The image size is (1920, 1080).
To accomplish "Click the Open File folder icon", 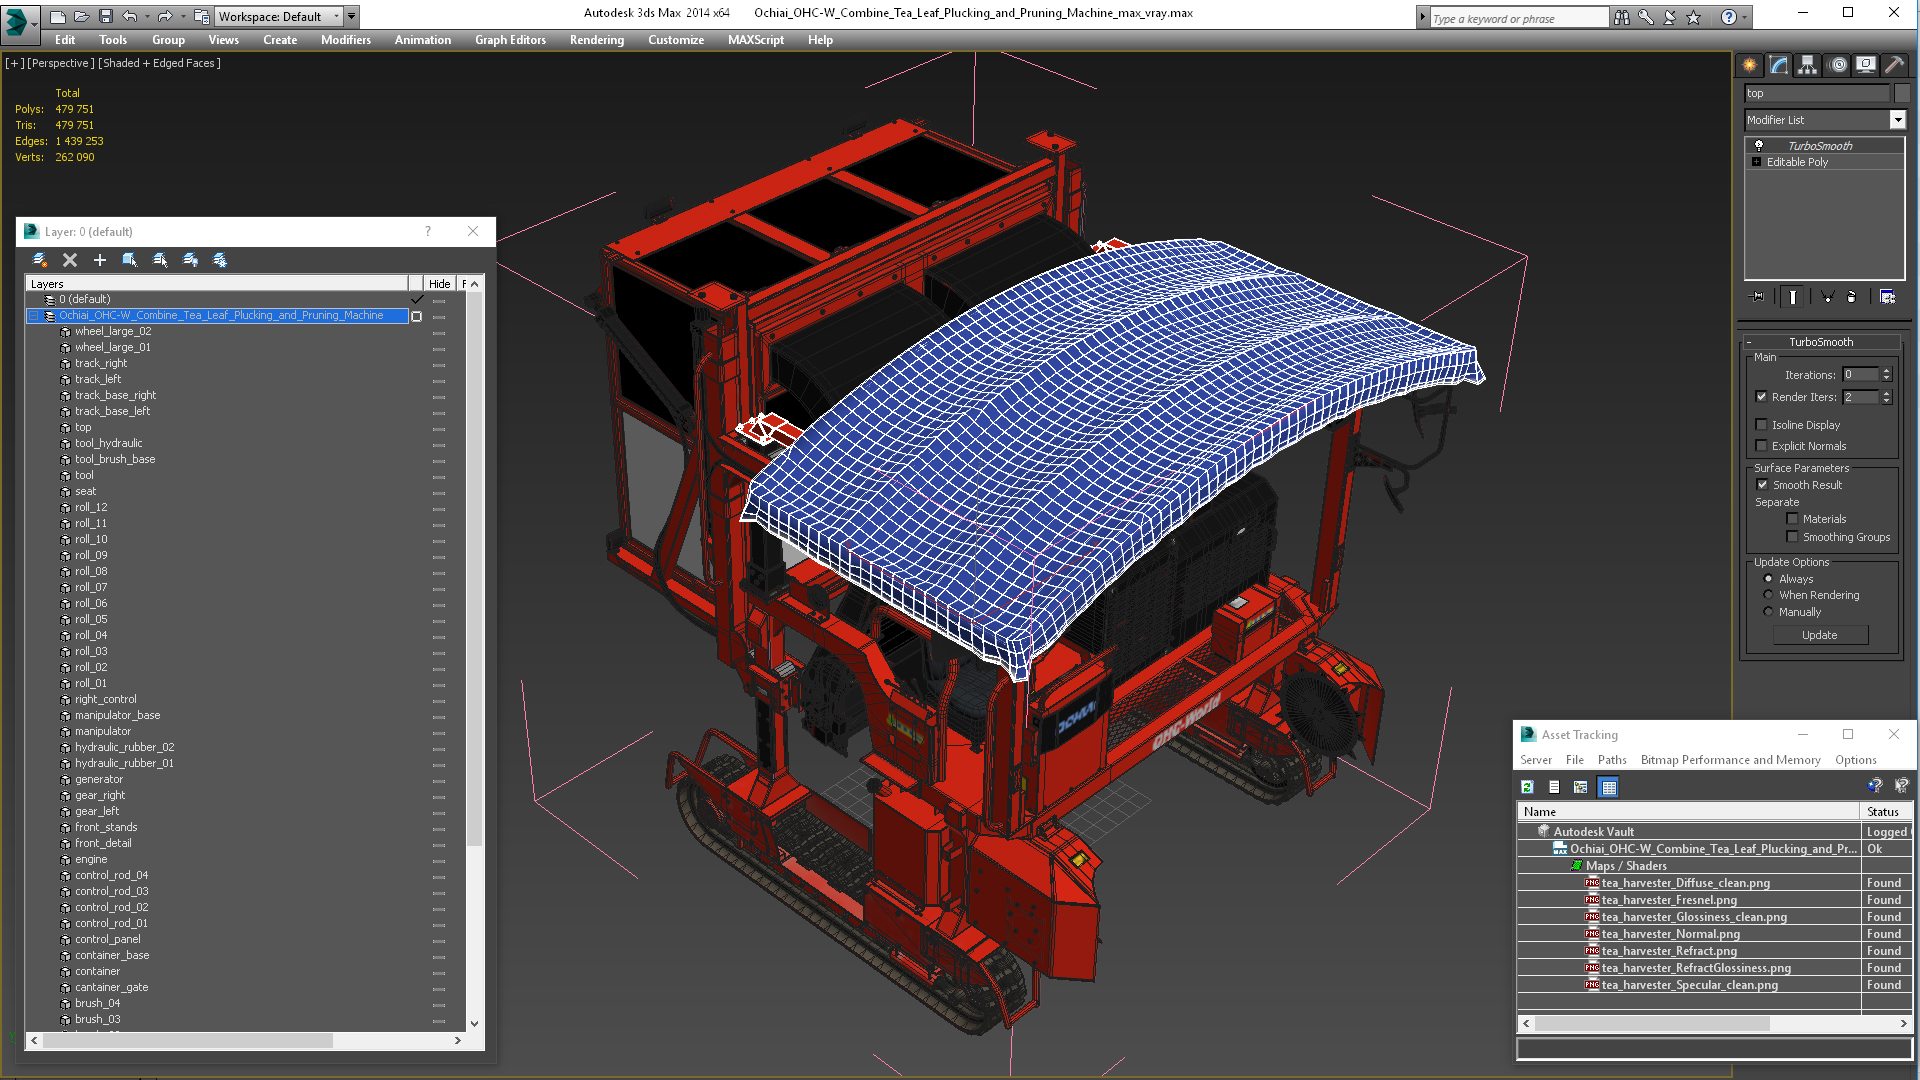I will (82, 16).
